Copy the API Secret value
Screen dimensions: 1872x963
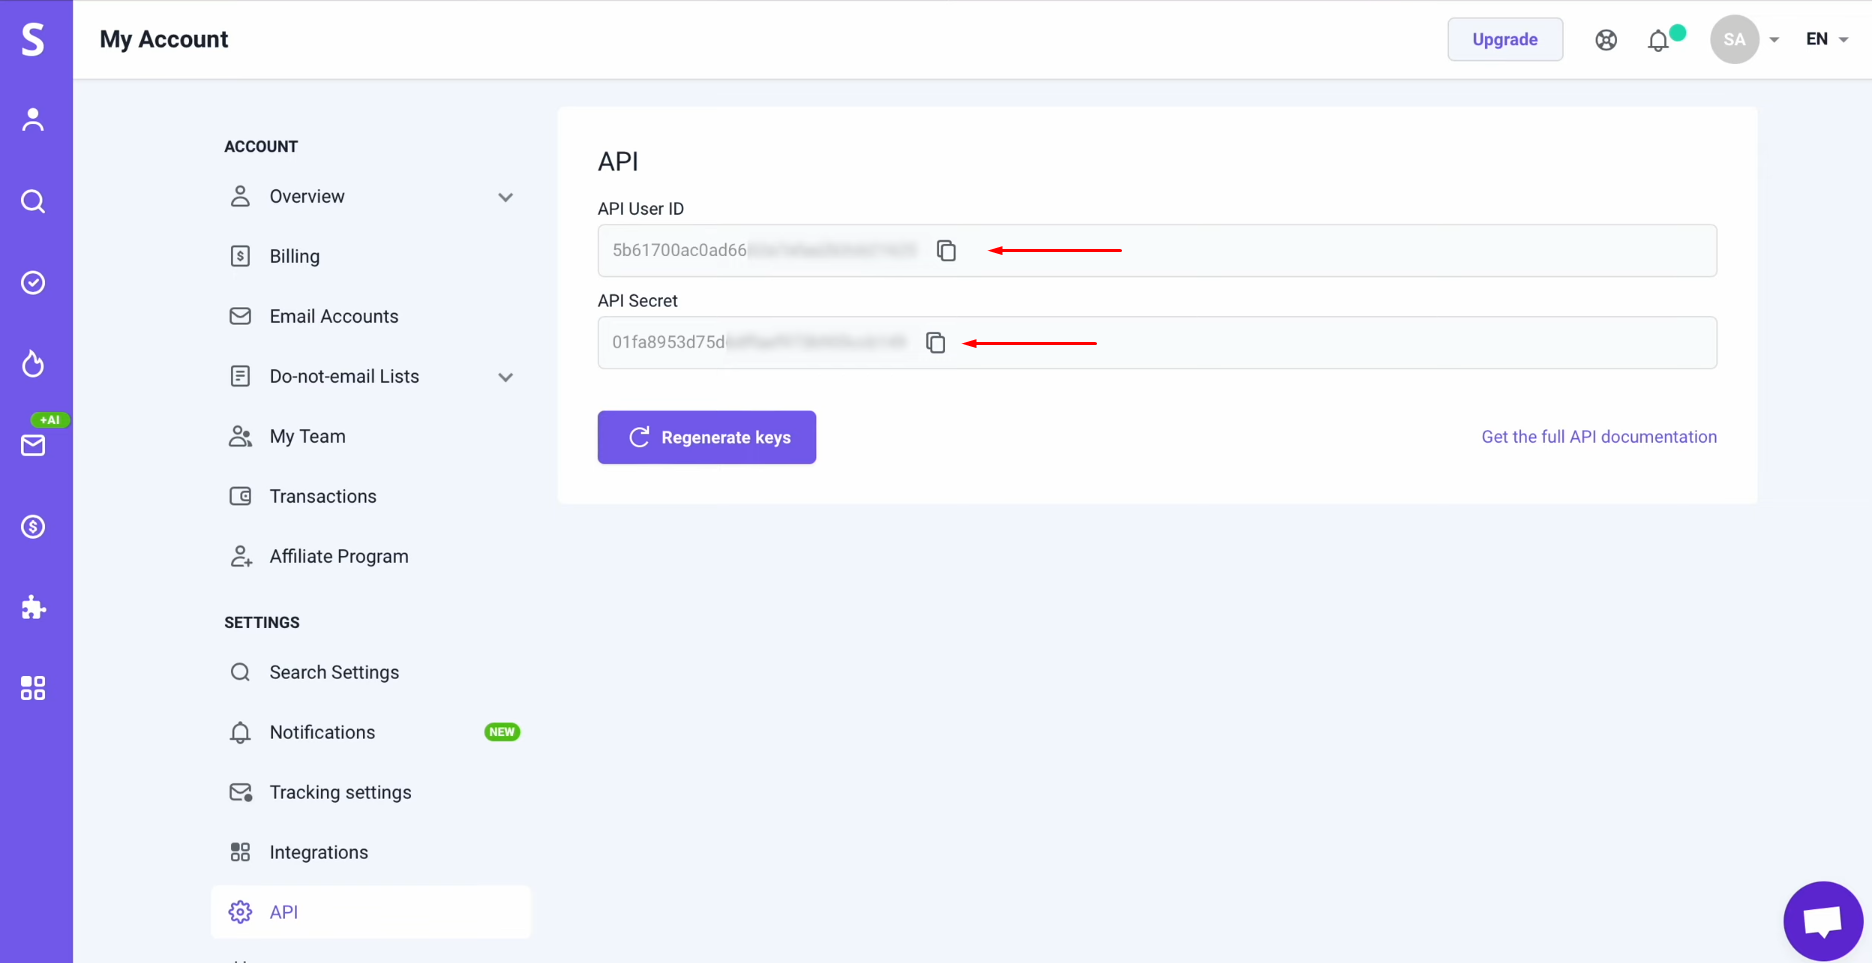935,343
